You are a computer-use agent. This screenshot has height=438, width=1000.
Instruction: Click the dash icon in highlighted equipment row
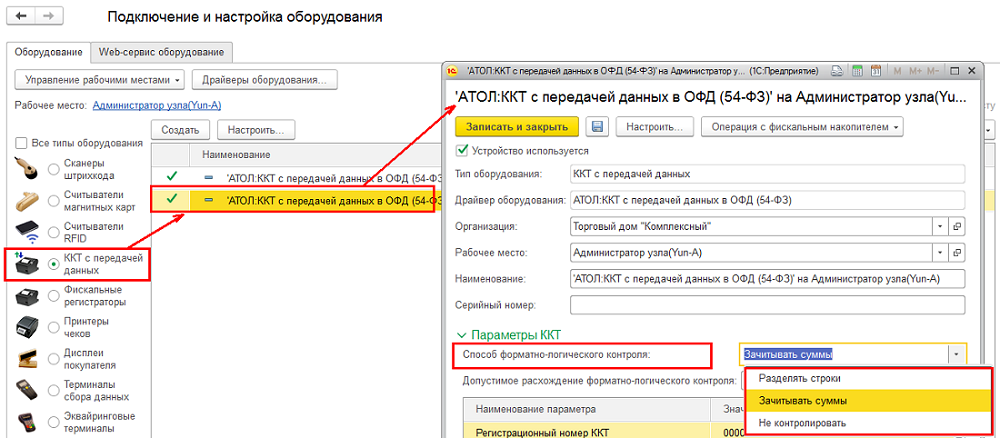pyautogui.click(x=209, y=200)
